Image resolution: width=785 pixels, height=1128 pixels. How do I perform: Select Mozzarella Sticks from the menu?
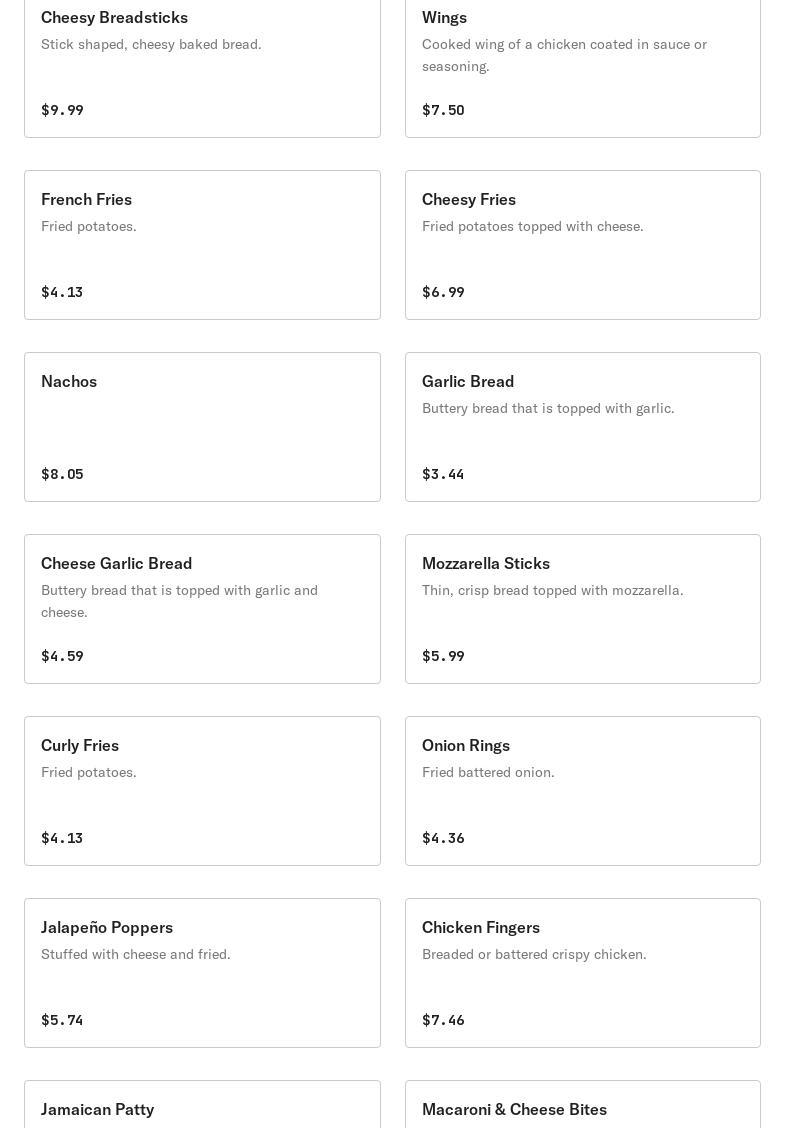[582, 609]
